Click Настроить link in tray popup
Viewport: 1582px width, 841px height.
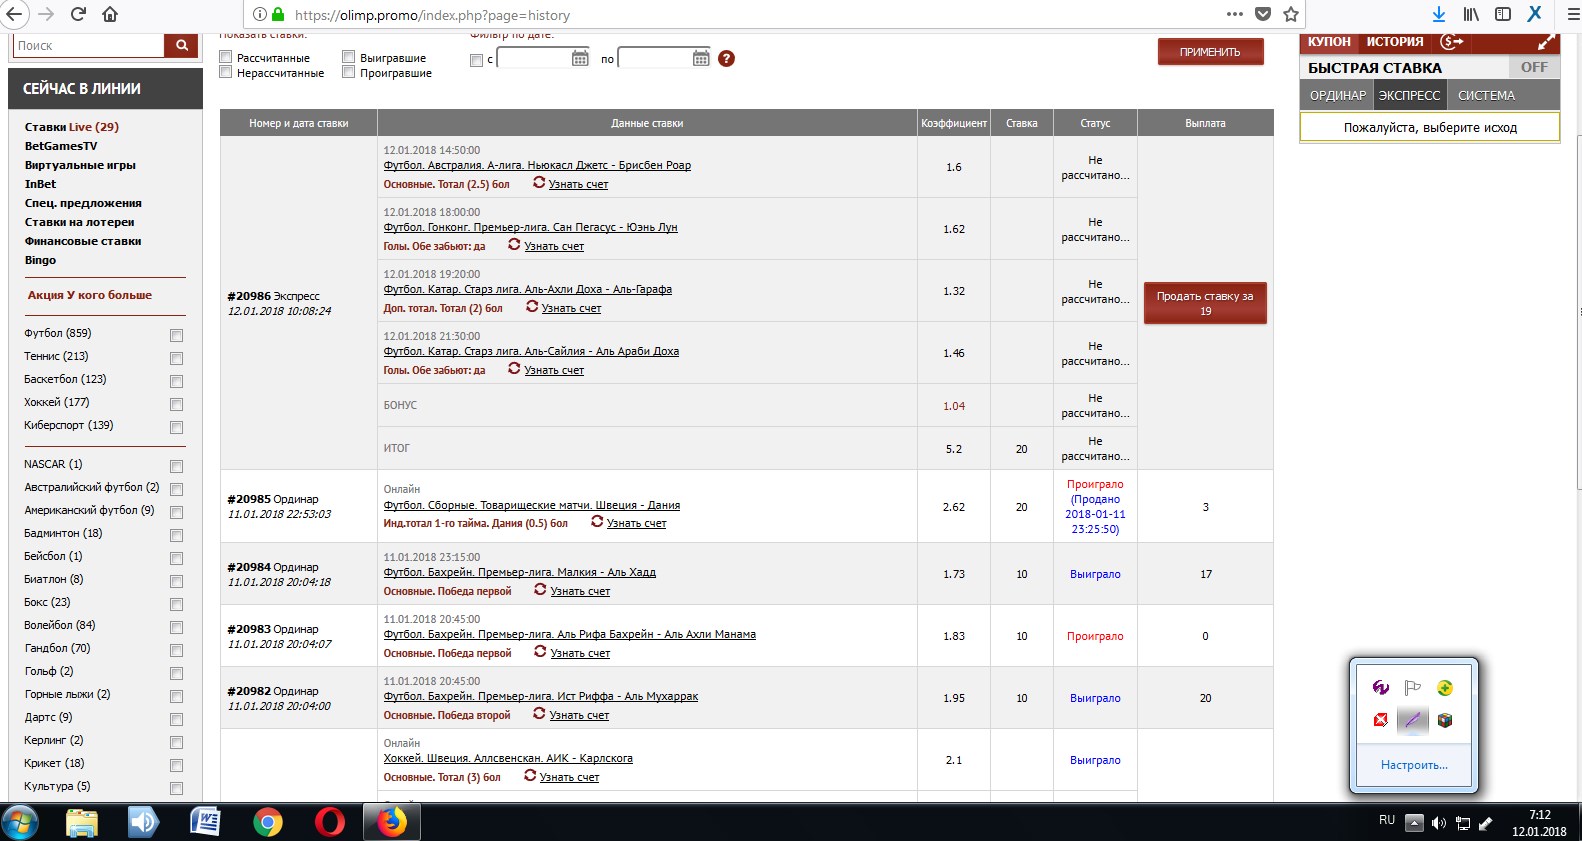coord(1414,765)
